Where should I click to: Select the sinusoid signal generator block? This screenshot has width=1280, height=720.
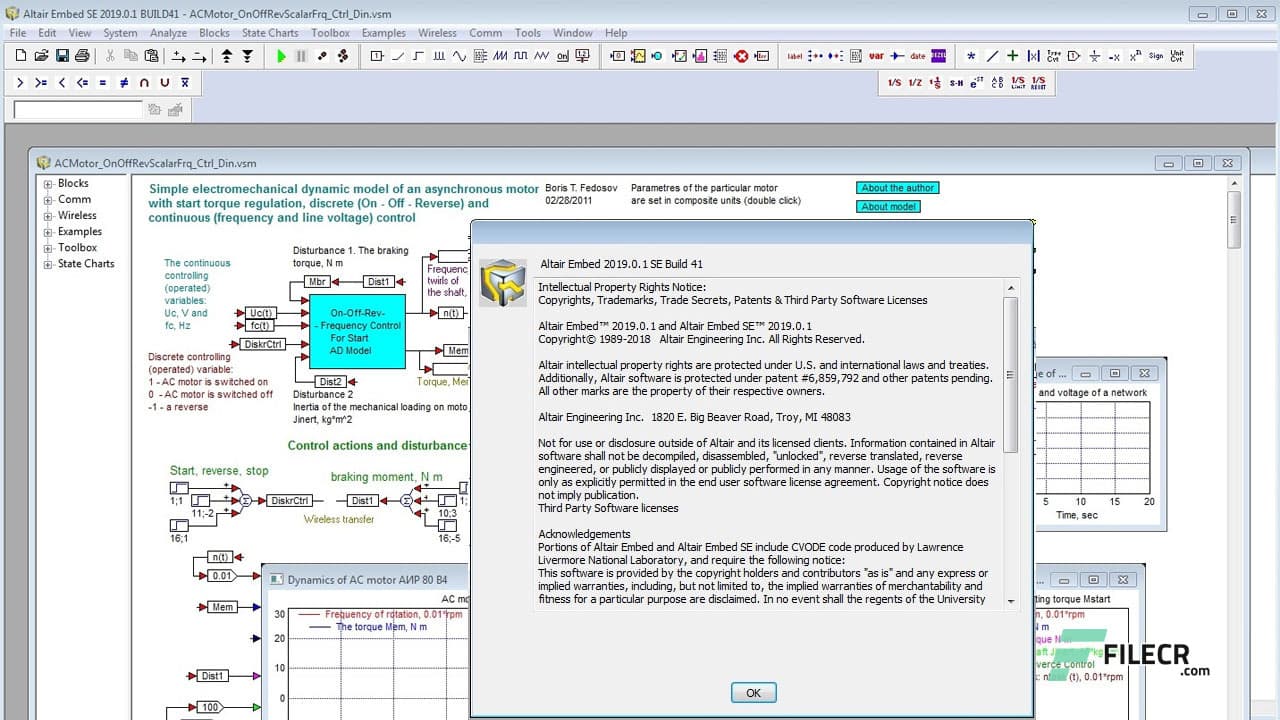click(x=460, y=56)
